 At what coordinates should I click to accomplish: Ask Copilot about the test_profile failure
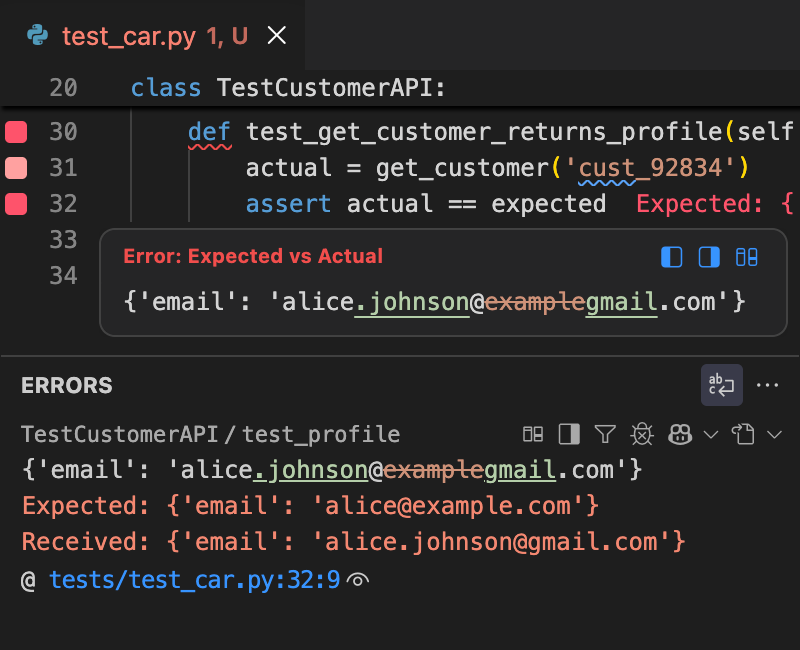[680, 434]
